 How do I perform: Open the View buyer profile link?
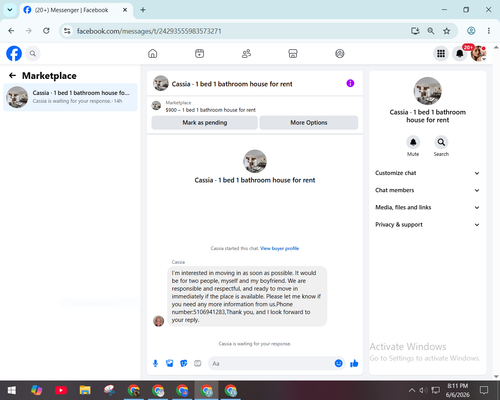point(279,248)
